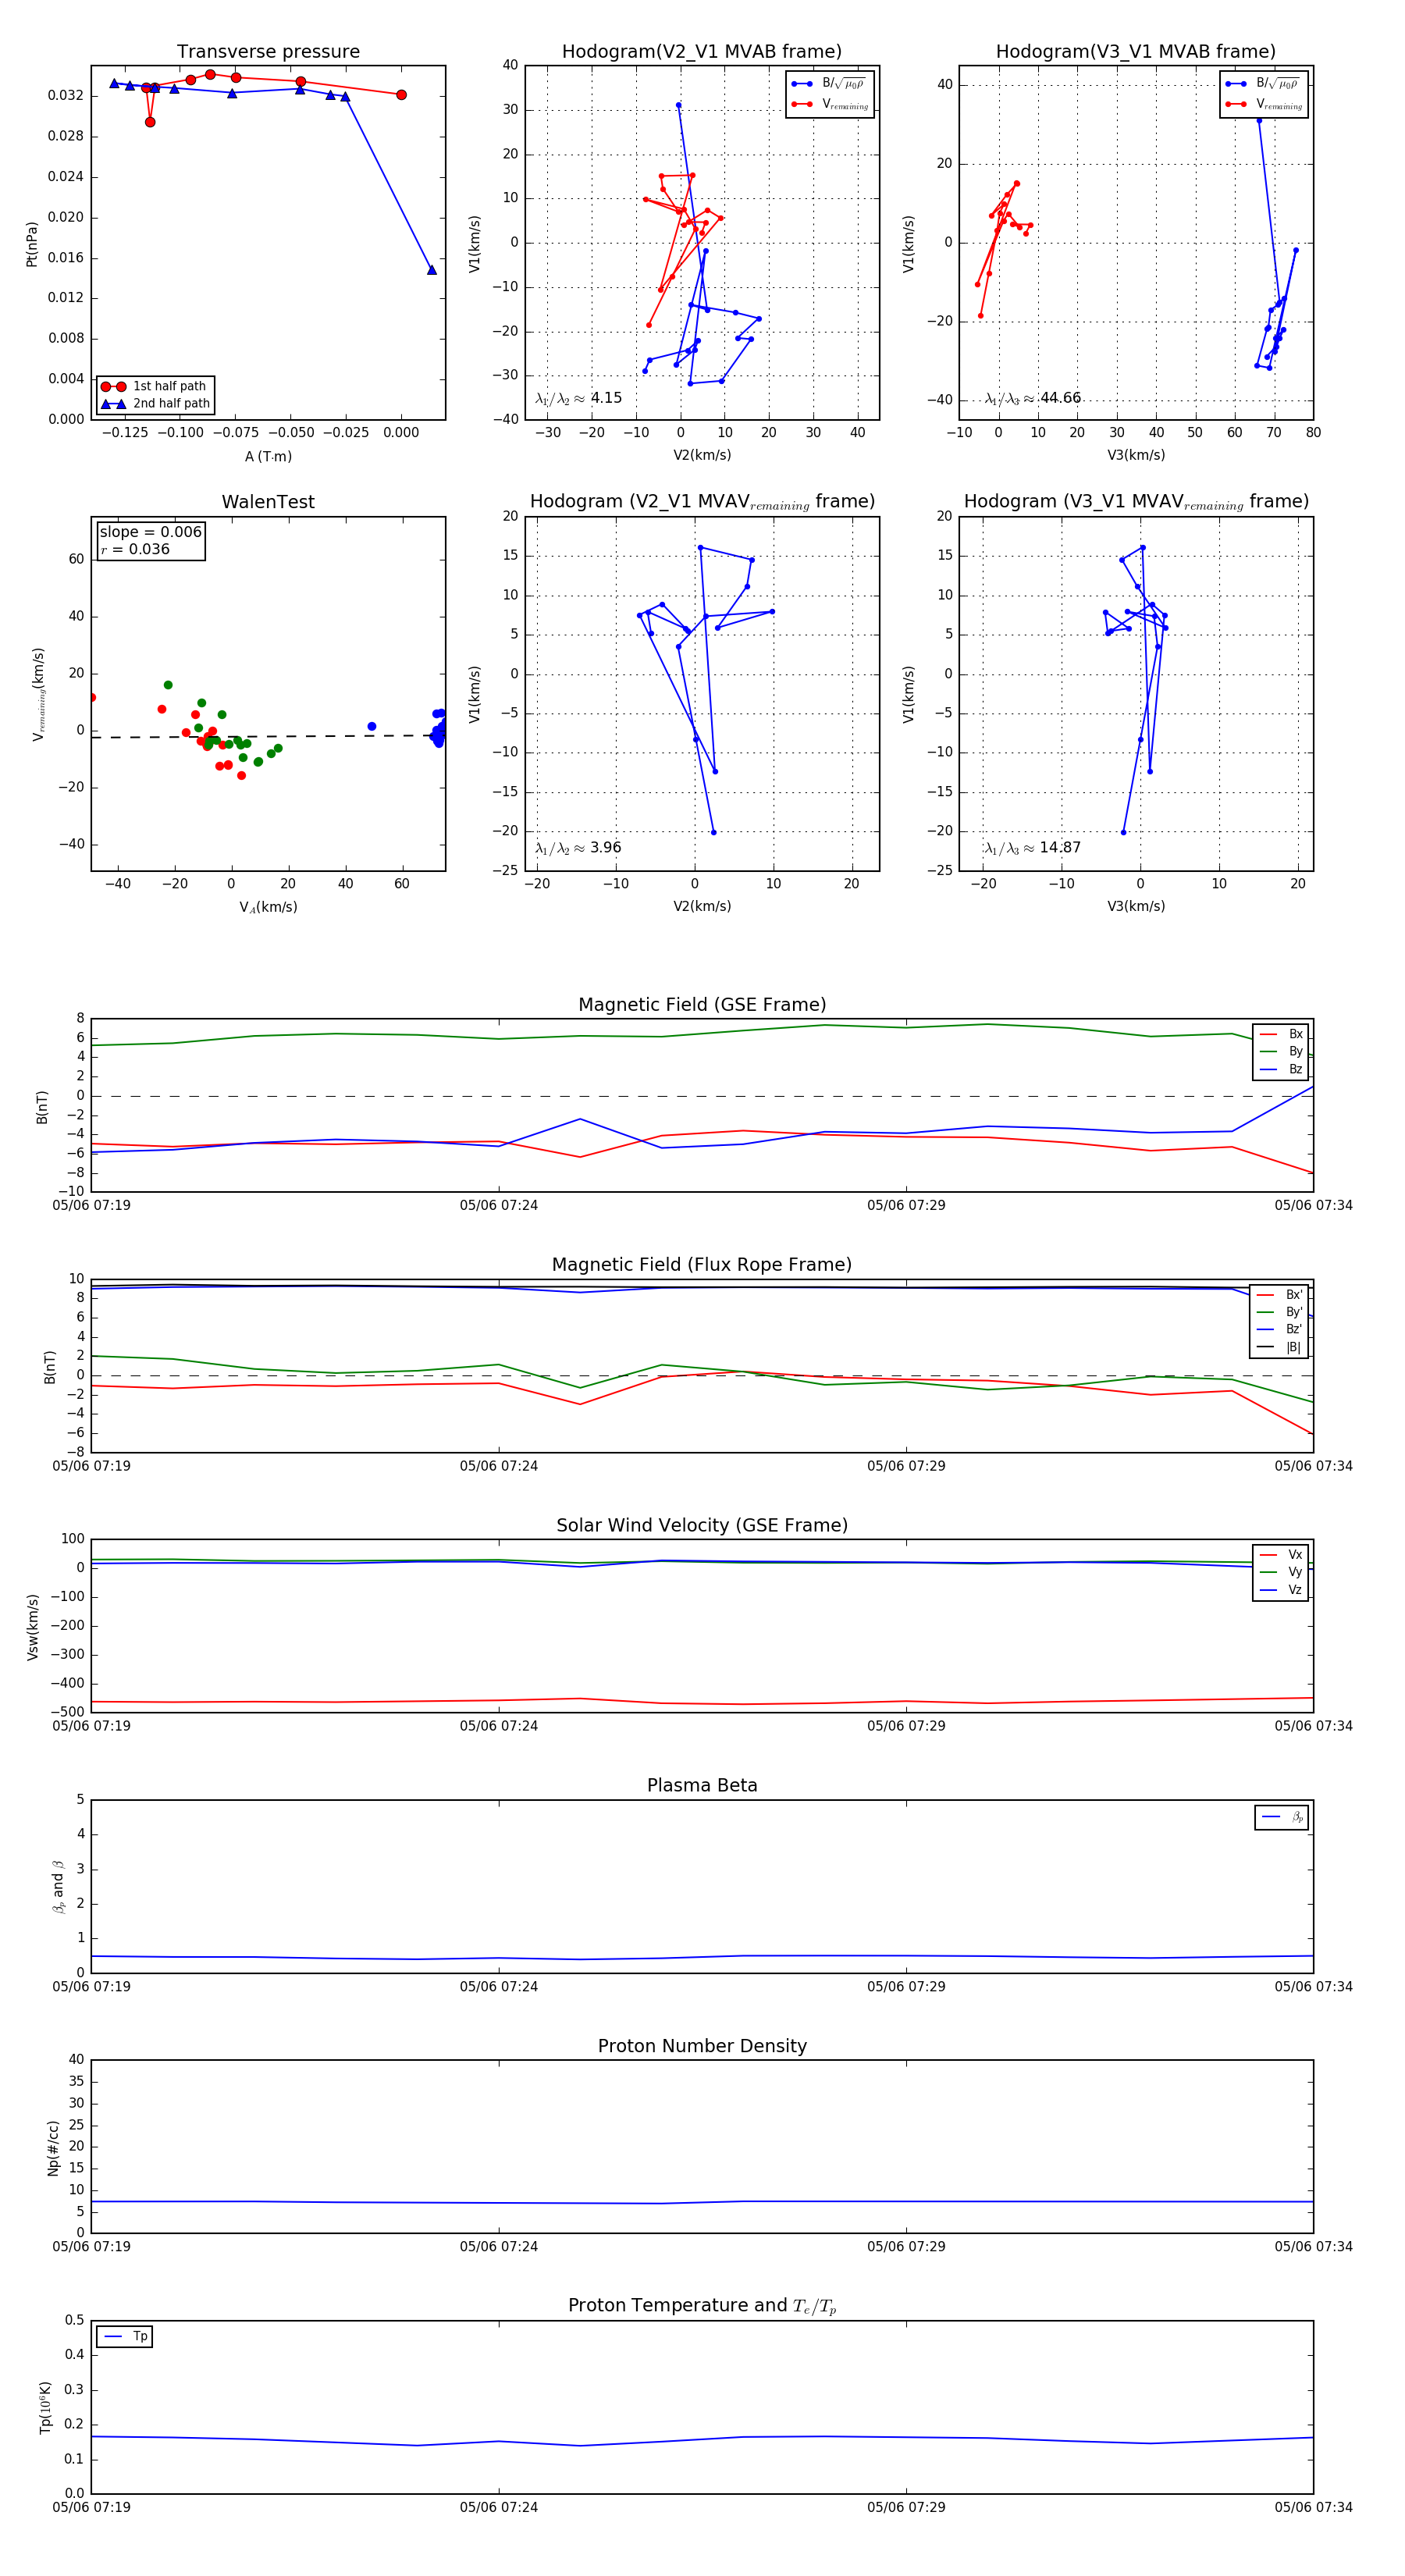Screen dimensions: 1405x2576
Task: Click the eigenvalue ratio label 44.66
Action: point(1032,398)
